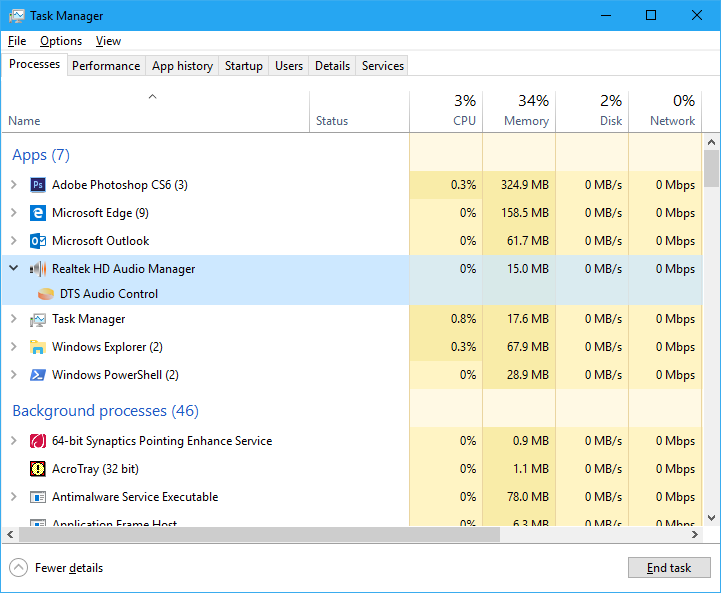Collapse the Realtek HD Audio Manager group
This screenshot has width=721, height=593.
(14, 268)
